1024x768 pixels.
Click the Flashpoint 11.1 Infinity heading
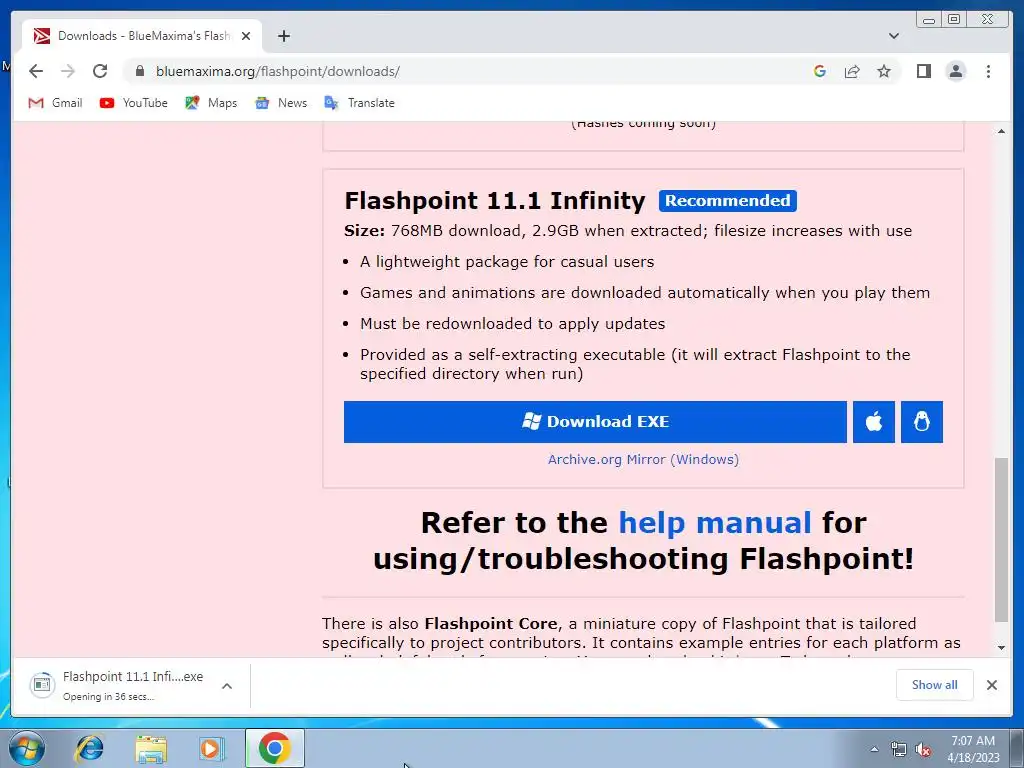[494, 200]
